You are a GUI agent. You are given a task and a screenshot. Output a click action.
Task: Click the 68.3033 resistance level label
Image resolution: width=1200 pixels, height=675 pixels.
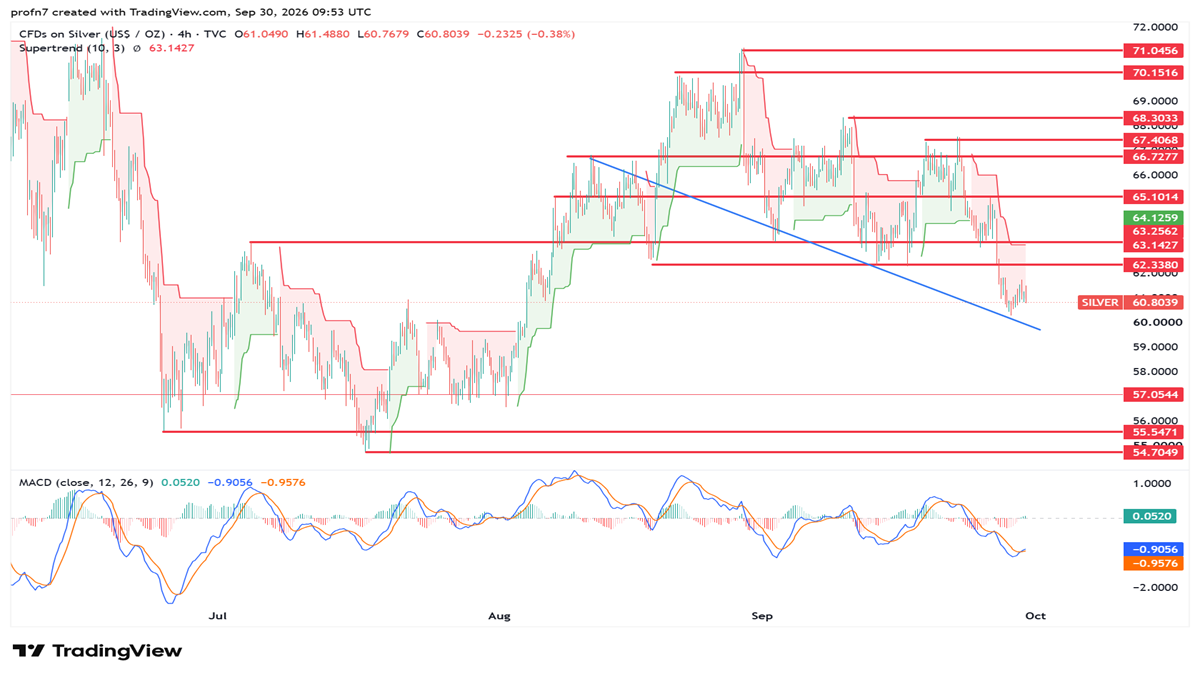pos(1156,117)
